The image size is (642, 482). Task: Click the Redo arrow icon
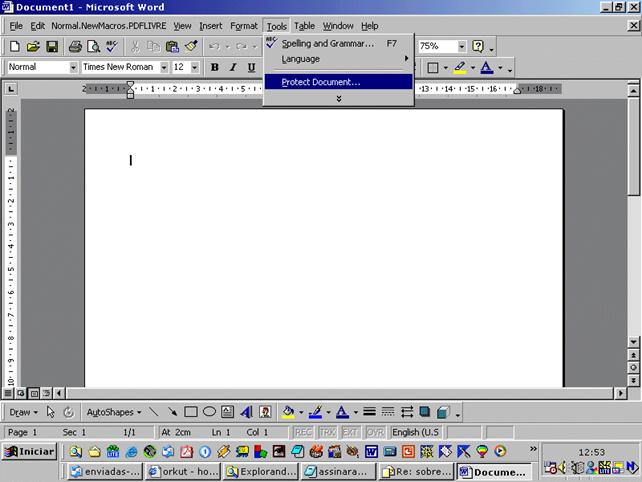242,46
